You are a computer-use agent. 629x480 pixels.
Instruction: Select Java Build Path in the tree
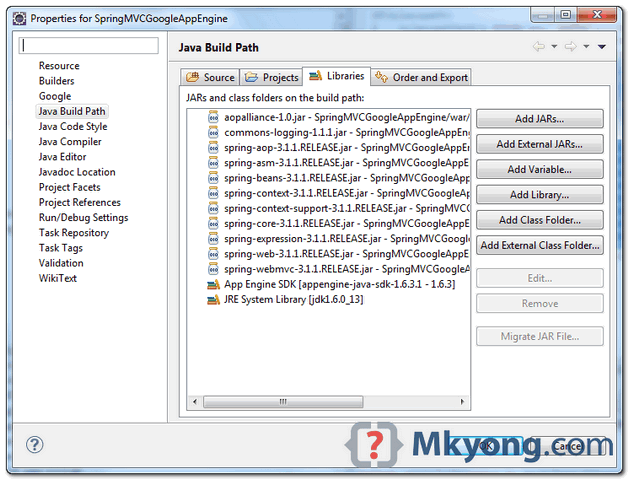[72, 111]
